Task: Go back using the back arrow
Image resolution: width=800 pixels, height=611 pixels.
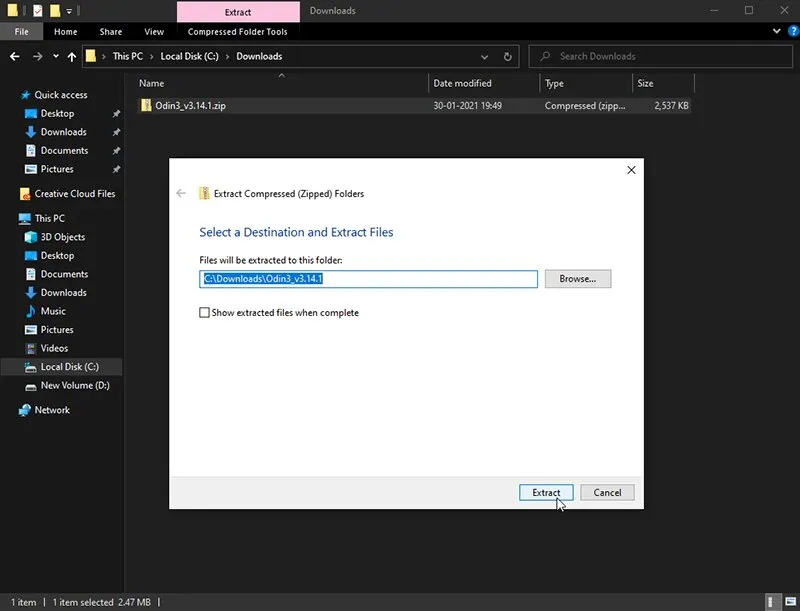Action: (x=13, y=56)
